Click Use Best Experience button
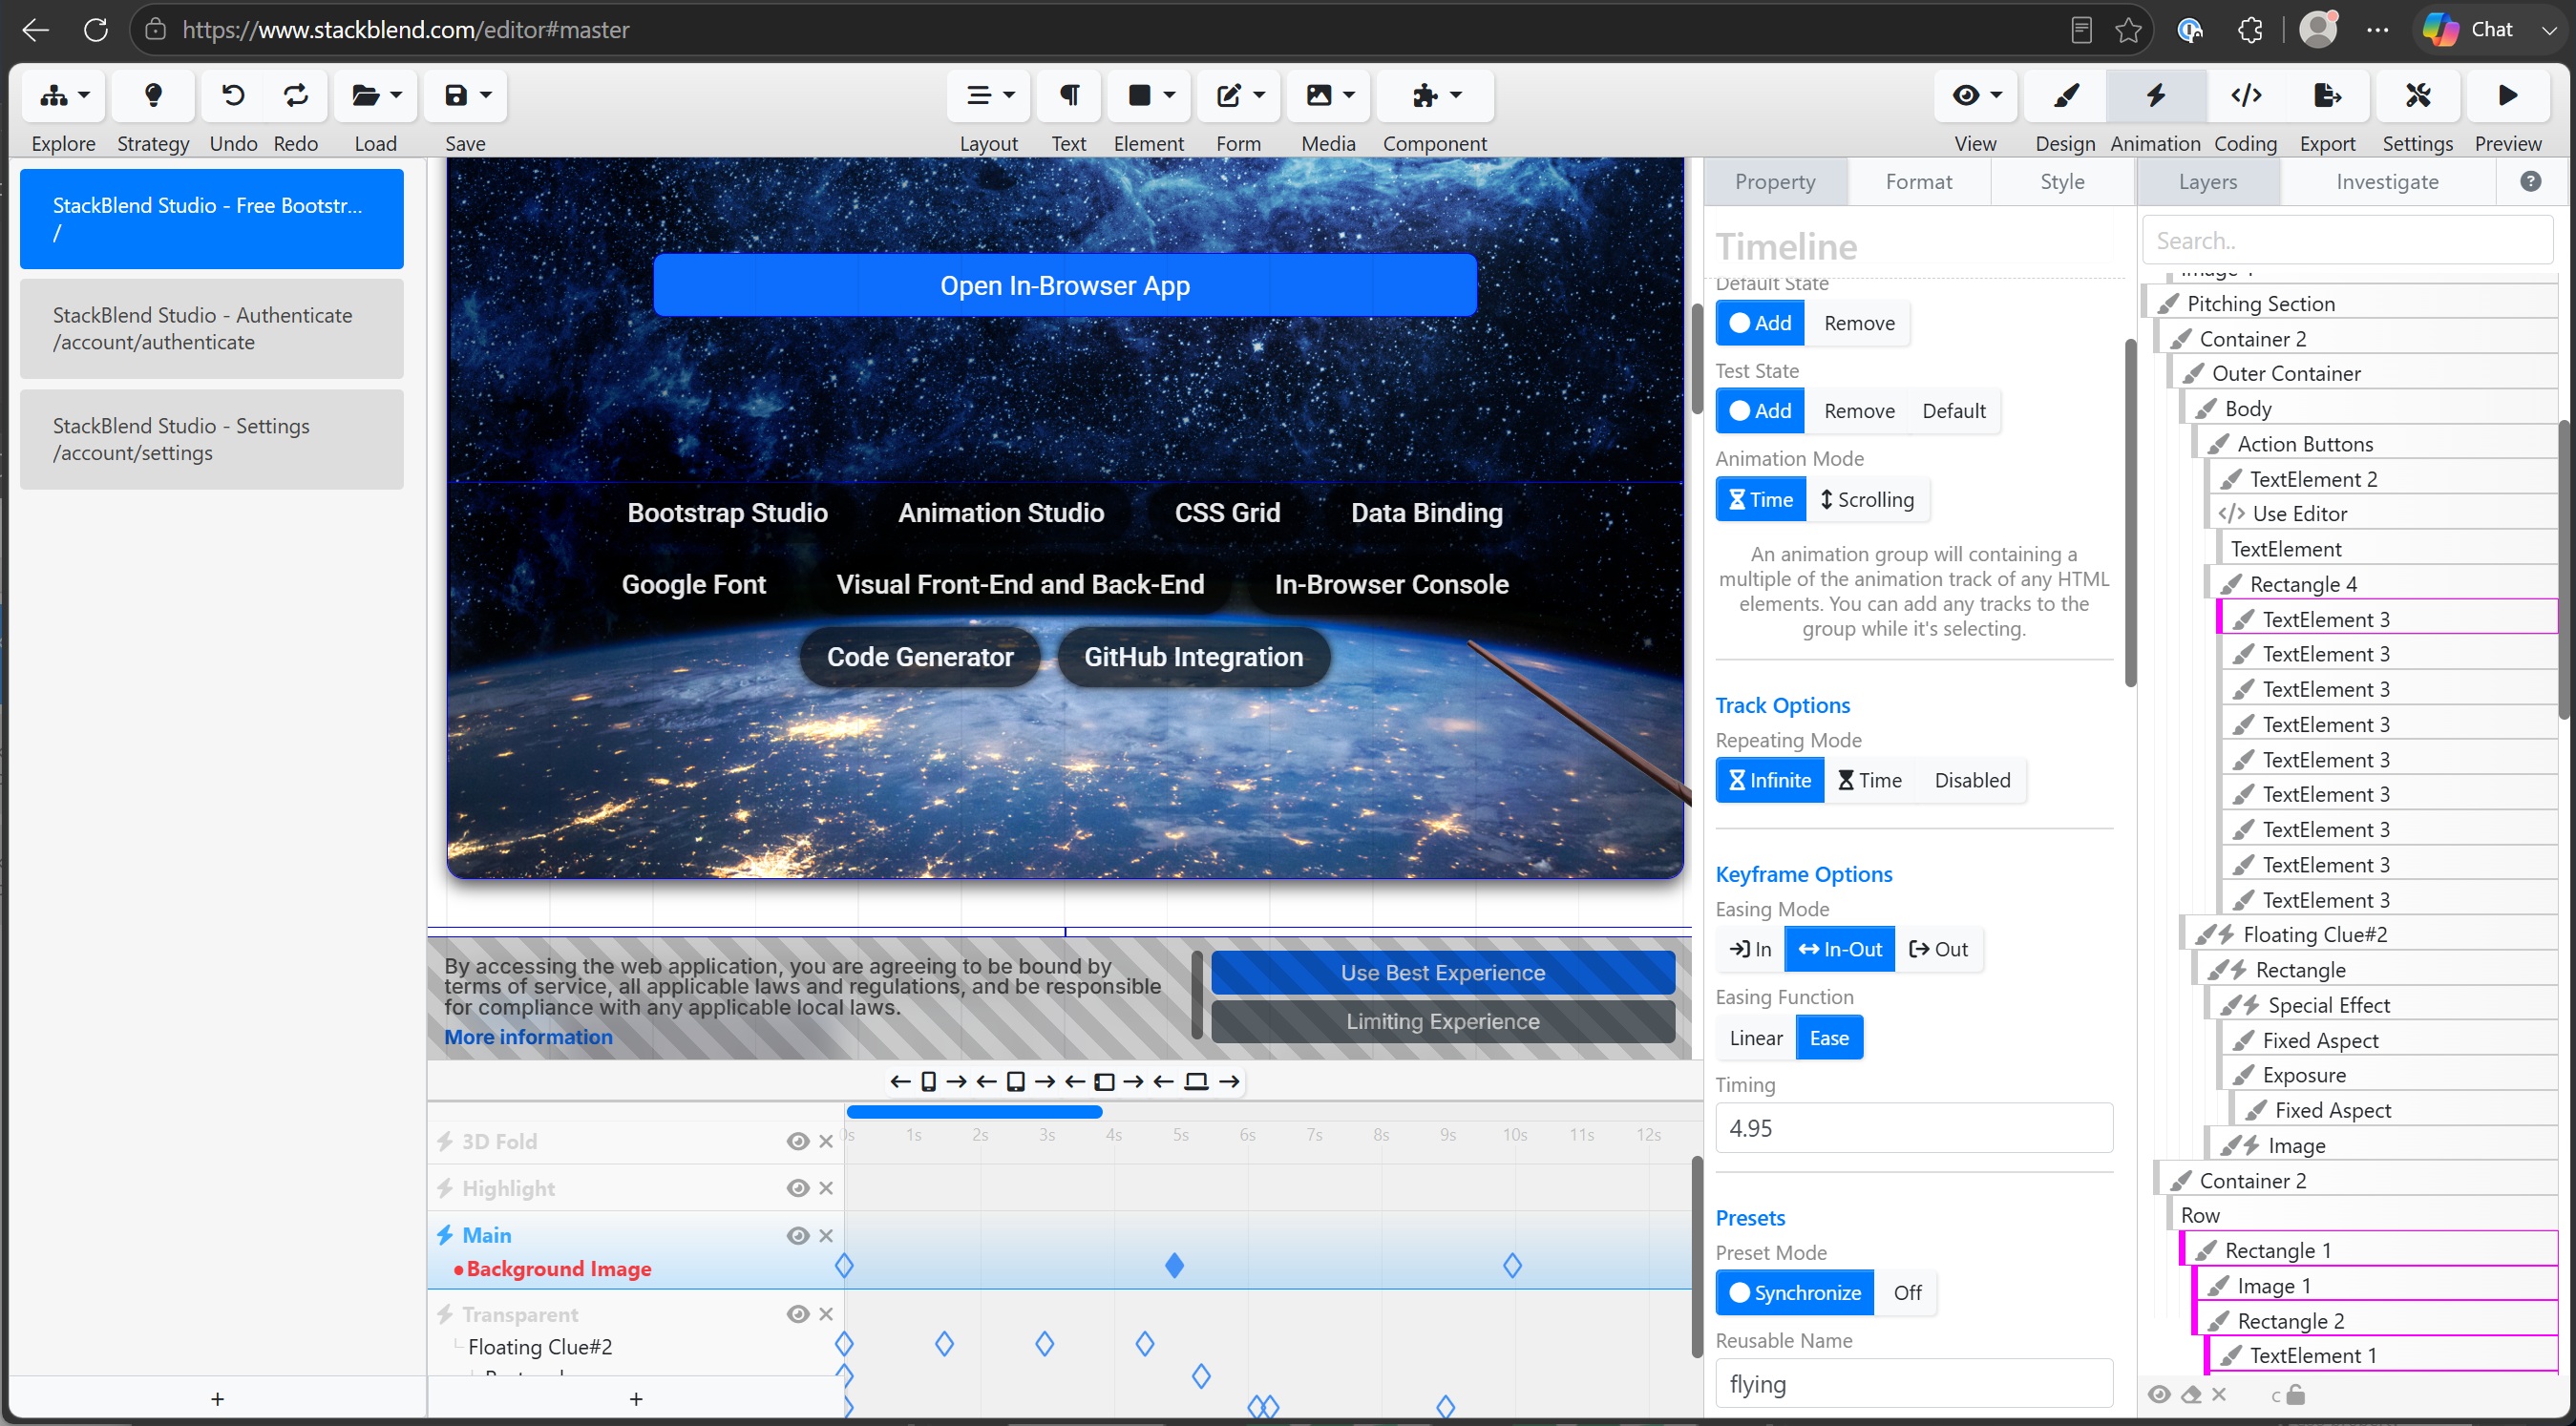 pyautogui.click(x=1443, y=974)
